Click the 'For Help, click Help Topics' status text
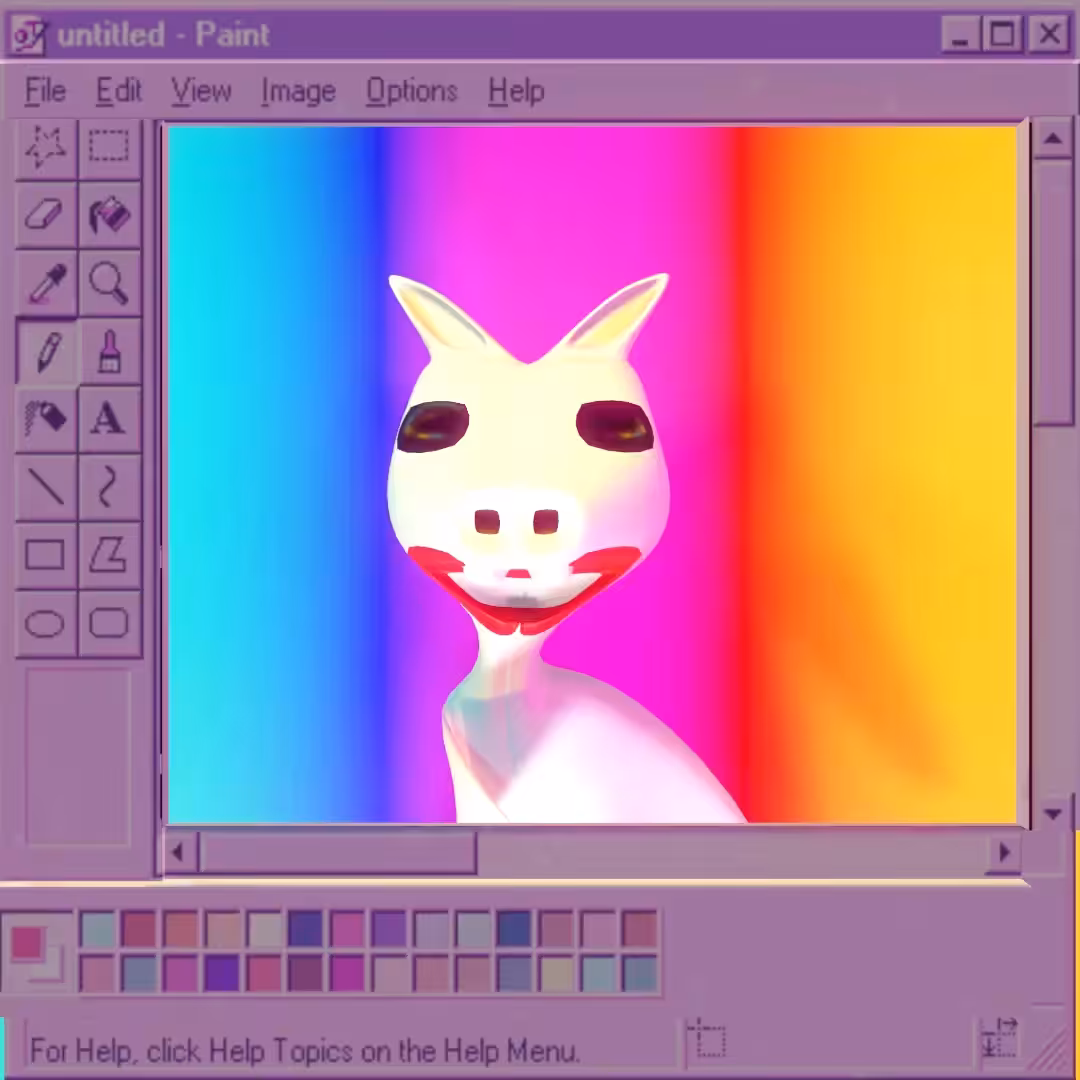1080x1080 pixels. tap(304, 1051)
